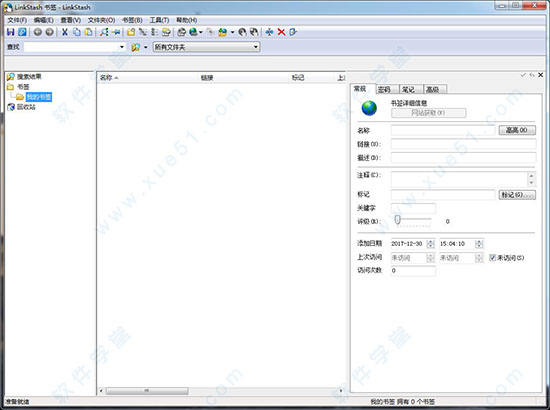
Task: Click the first globe check icon
Action: 242,32
